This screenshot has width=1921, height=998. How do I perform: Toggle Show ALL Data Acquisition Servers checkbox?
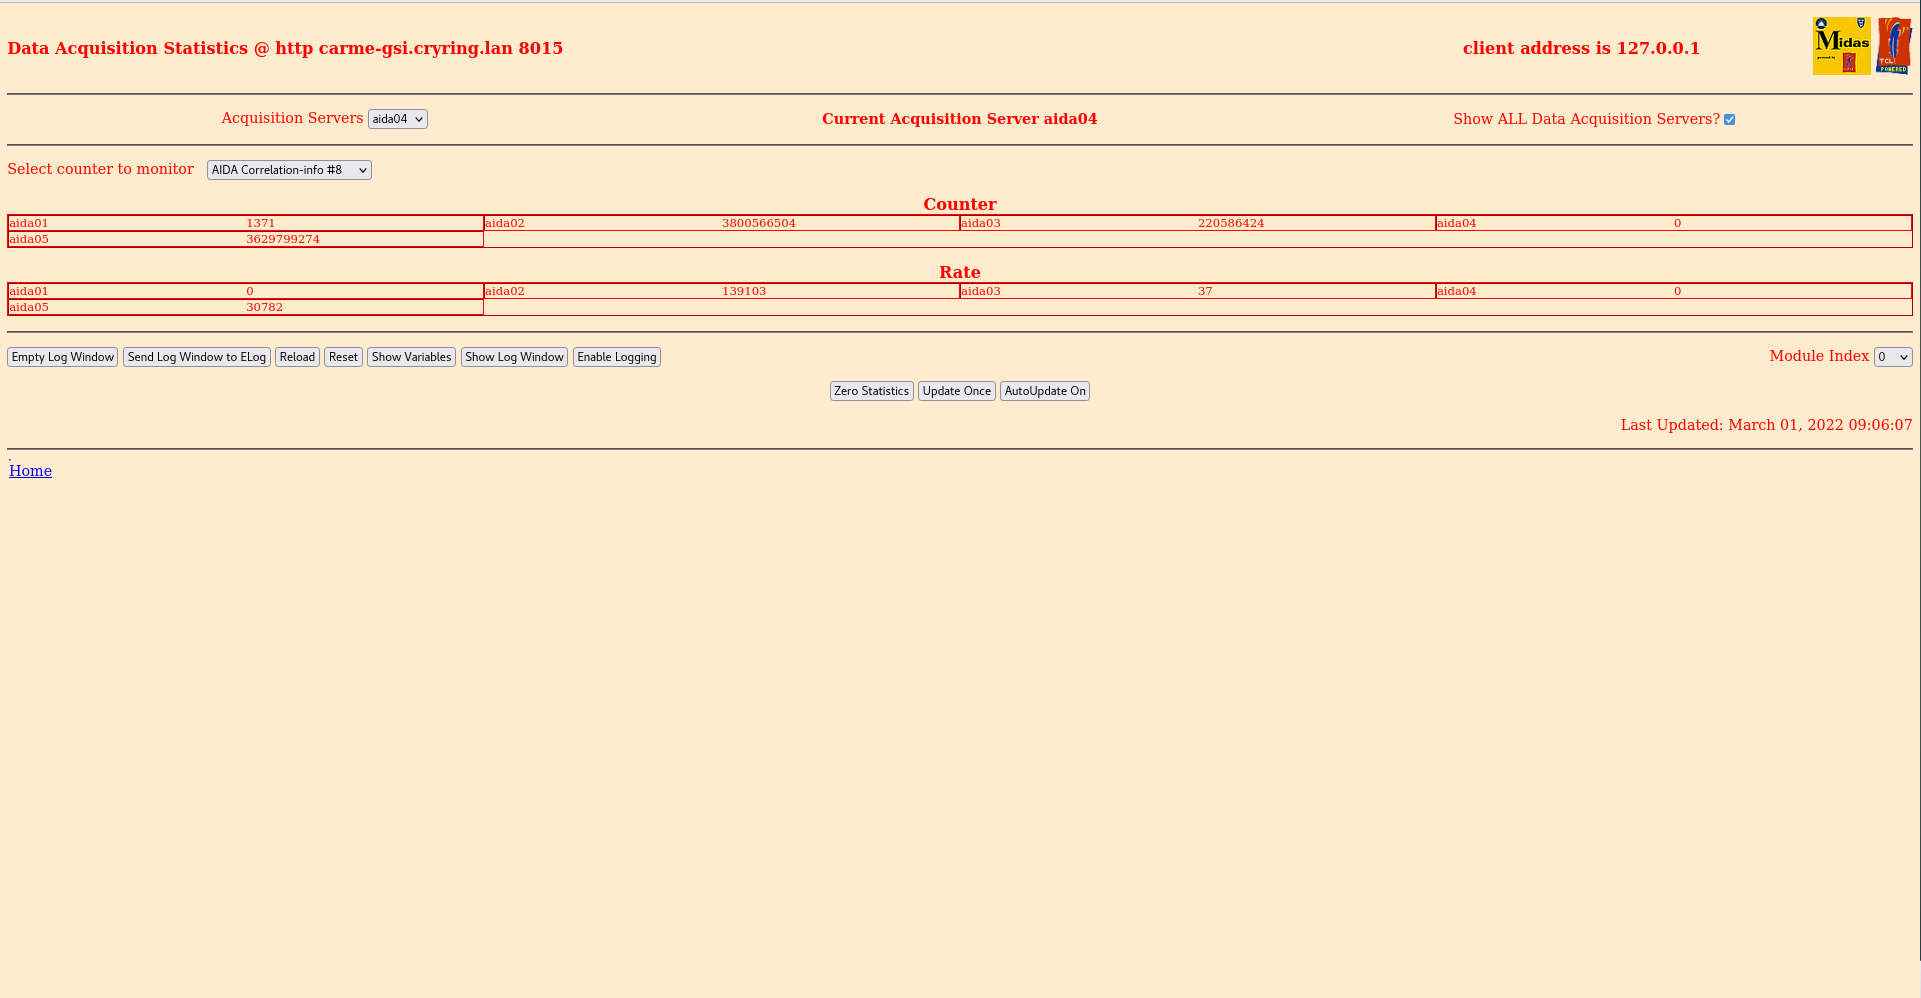coord(1730,118)
